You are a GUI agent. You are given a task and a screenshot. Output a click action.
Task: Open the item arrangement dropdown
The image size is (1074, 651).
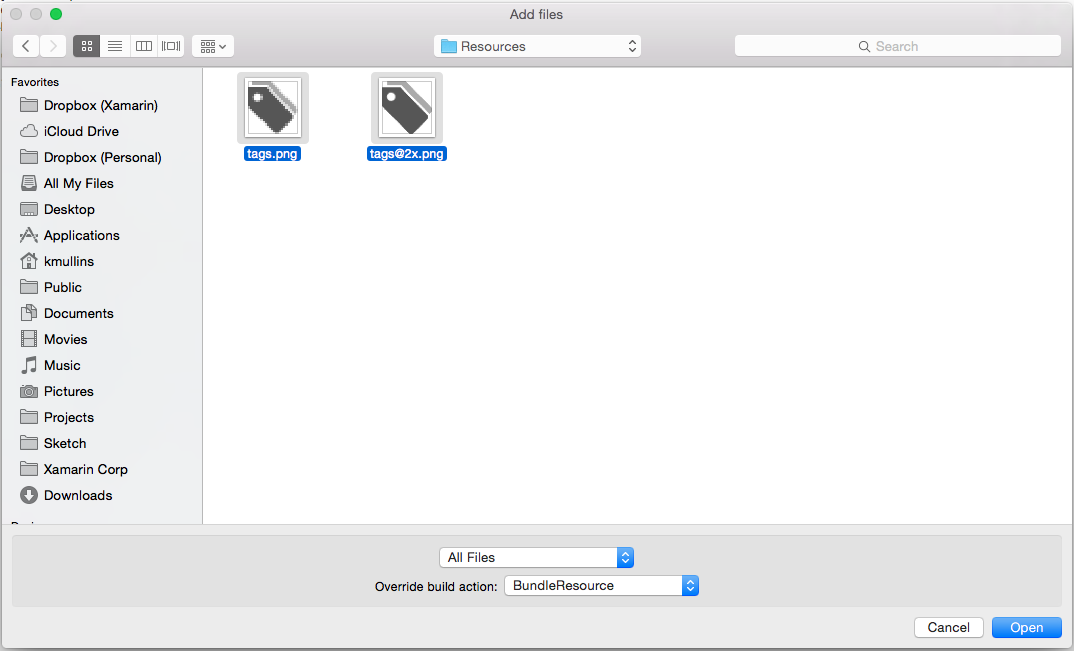click(x=213, y=46)
